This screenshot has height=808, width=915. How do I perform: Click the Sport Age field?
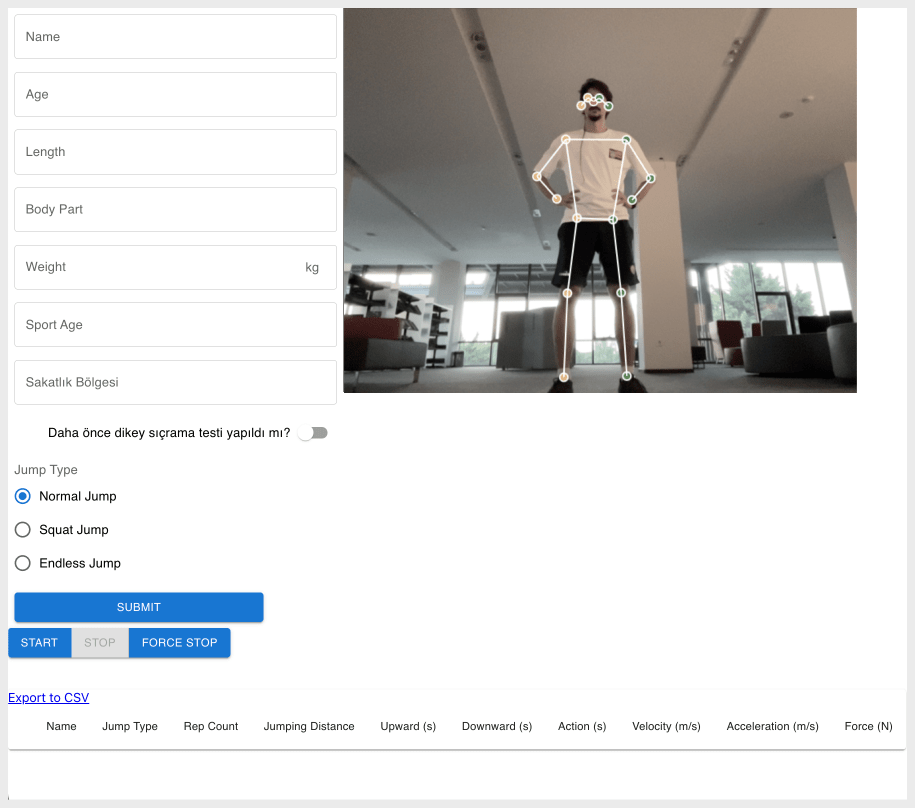pyautogui.click(x=175, y=325)
